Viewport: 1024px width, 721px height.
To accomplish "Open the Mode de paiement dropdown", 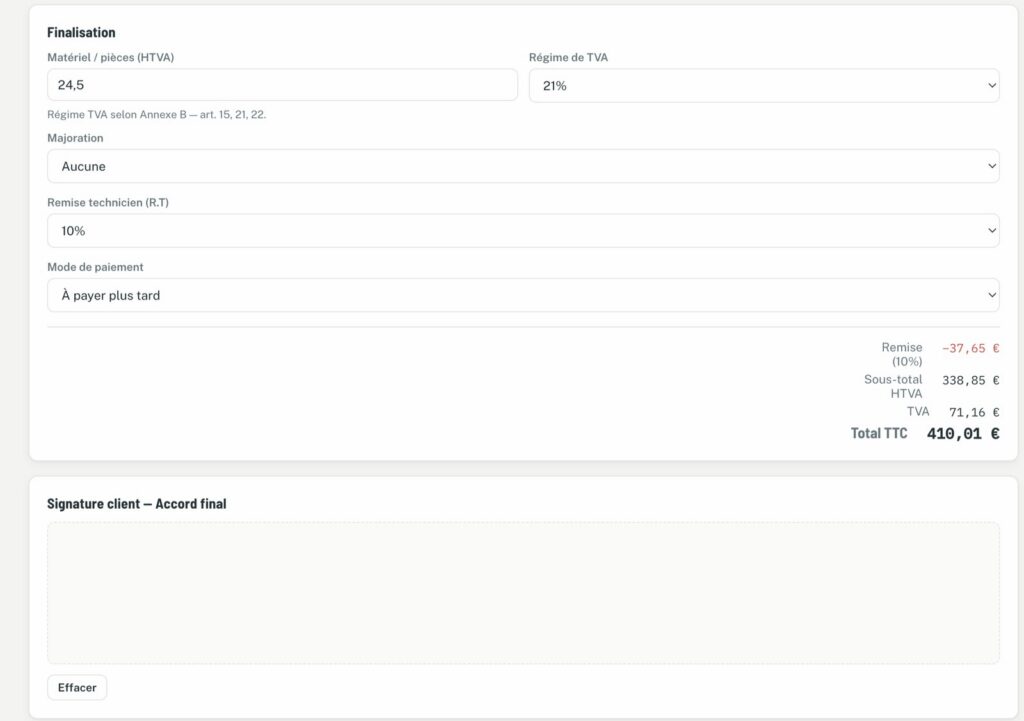I will pyautogui.click(x=523, y=295).
